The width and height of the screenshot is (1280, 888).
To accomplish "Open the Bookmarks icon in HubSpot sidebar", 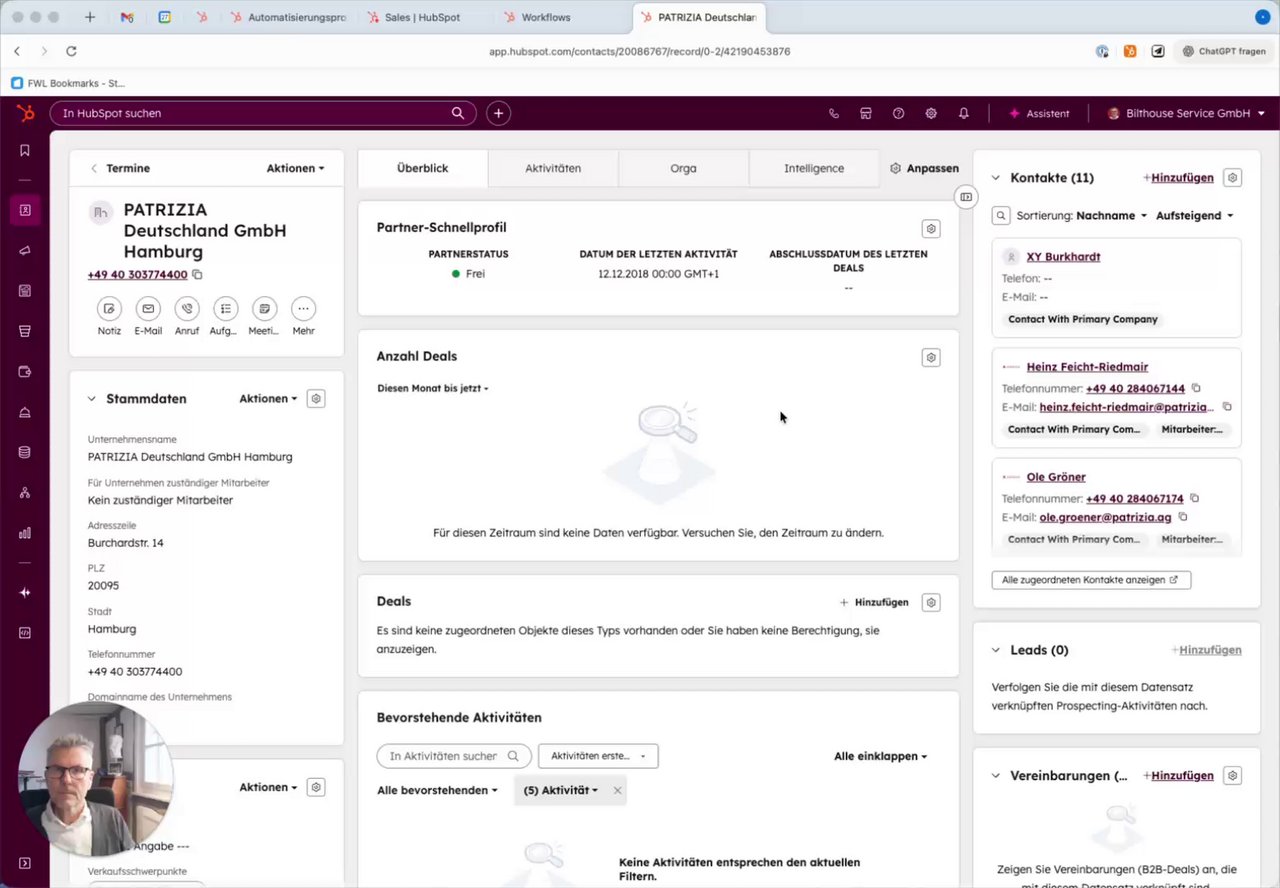I will coord(25,150).
